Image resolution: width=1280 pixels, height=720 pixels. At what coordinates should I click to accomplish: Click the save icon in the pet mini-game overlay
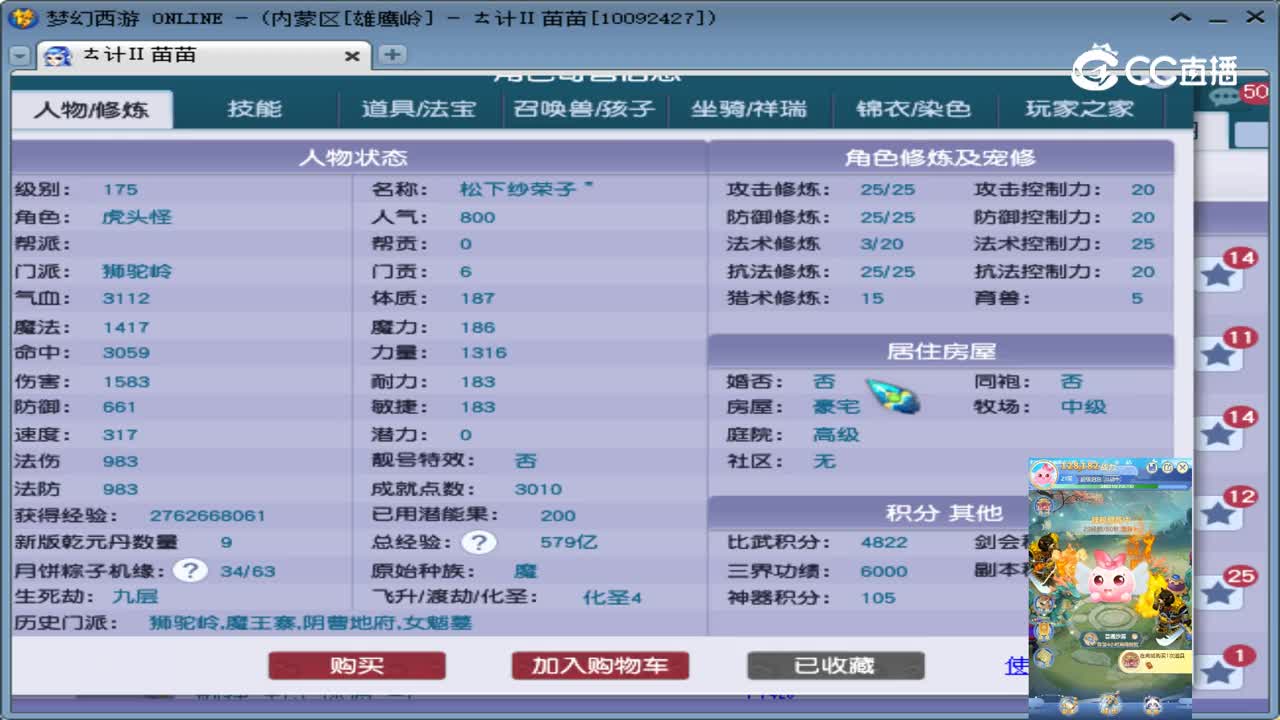pyautogui.click(x=1151, y=467)
